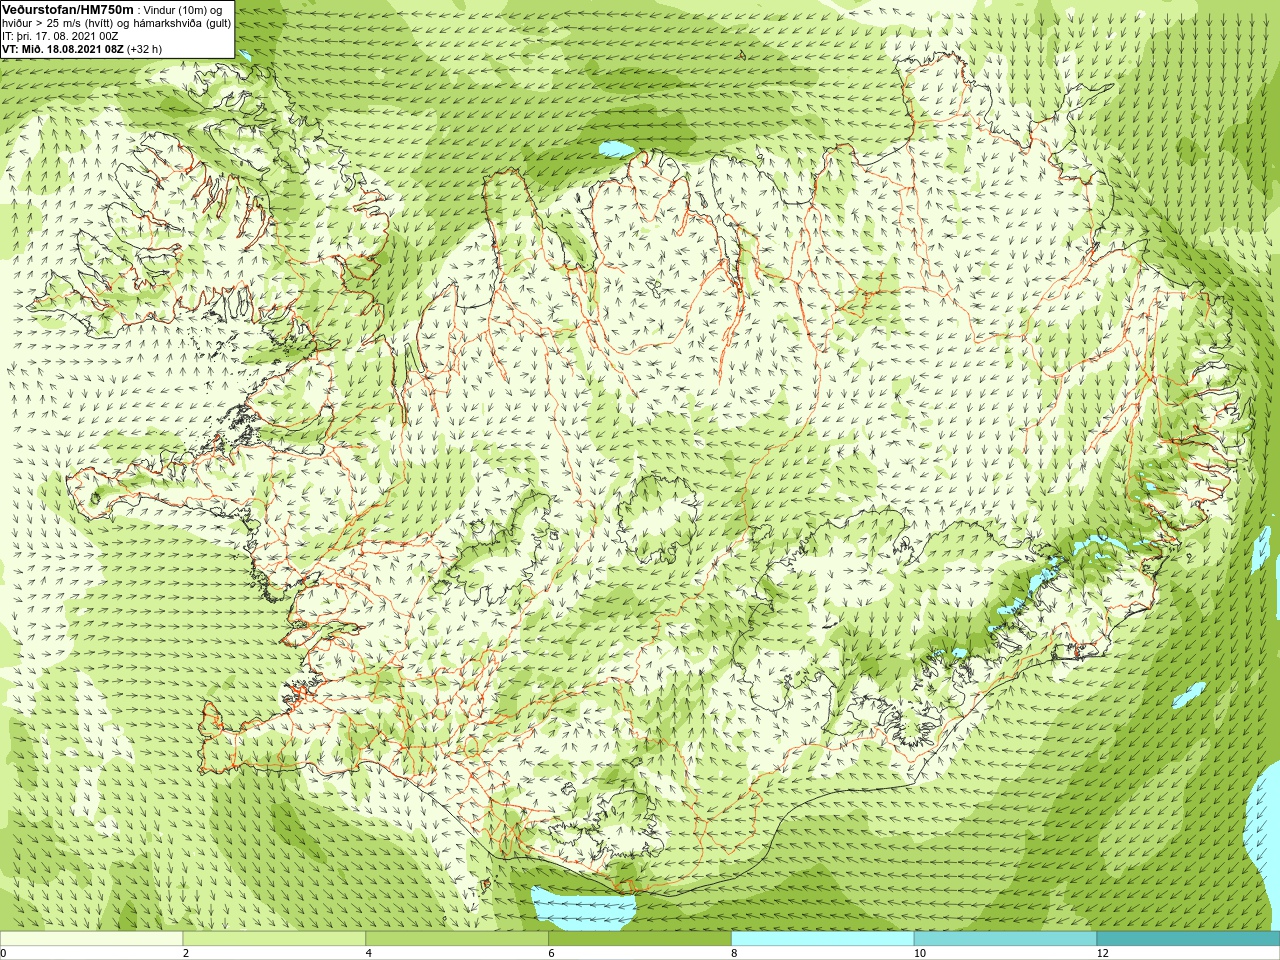Image resolution: width=1280 pixels, height=960 pixels.
Task: Click the small cyan wind patch off north coast
Action: (615, 150)
